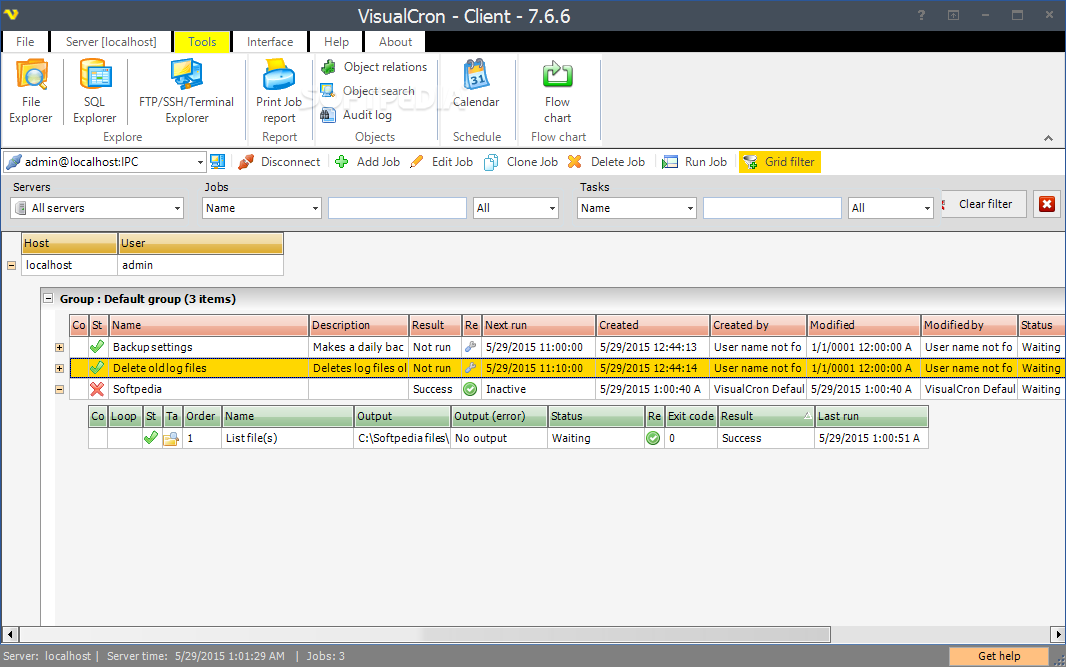Click the Get help button
Viewport: 1066px width, 667px height.
(999, 656)
